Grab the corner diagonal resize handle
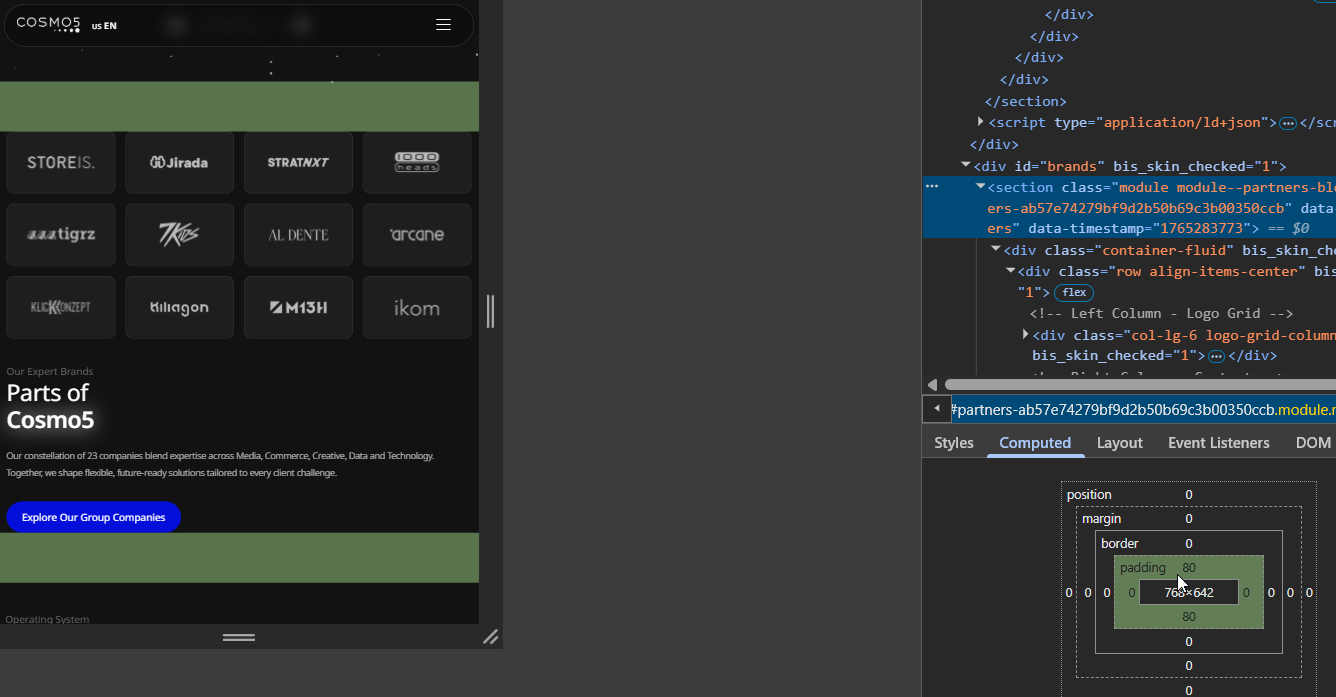The image size is (1336, 697). pyautogui.click(x=491, y=637)
